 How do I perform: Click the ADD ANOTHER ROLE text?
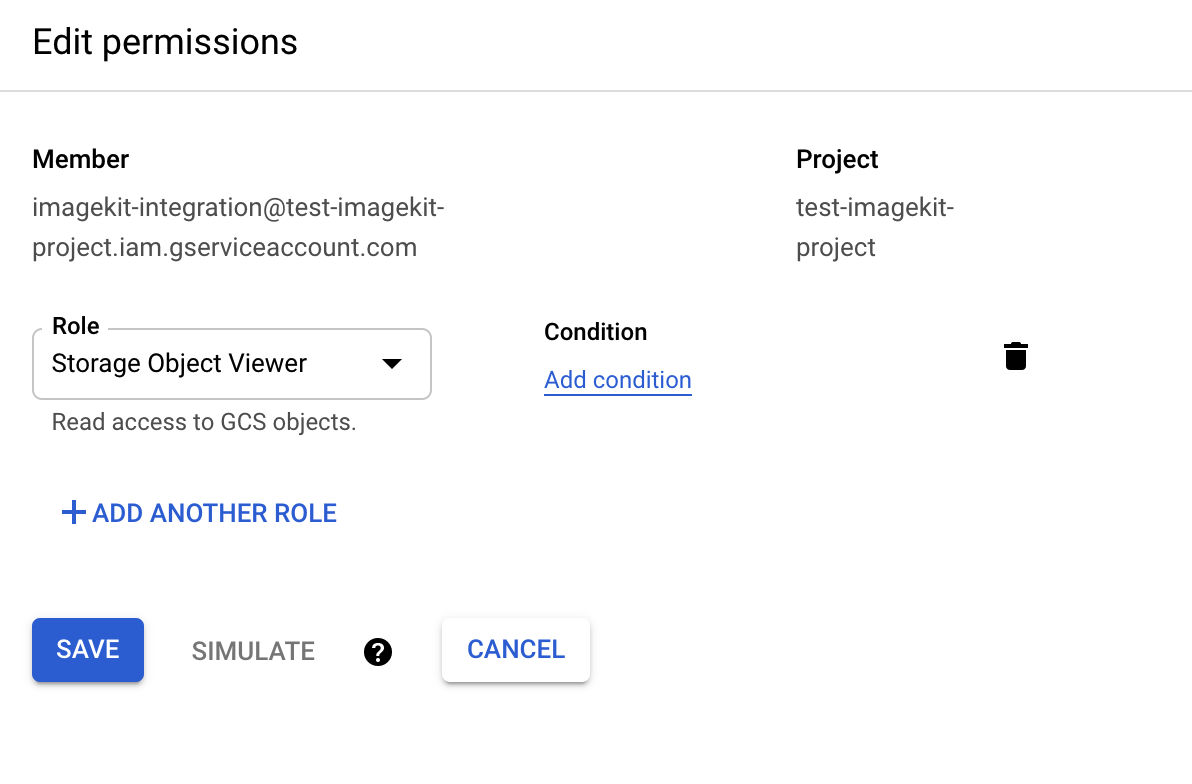(214, 513)
